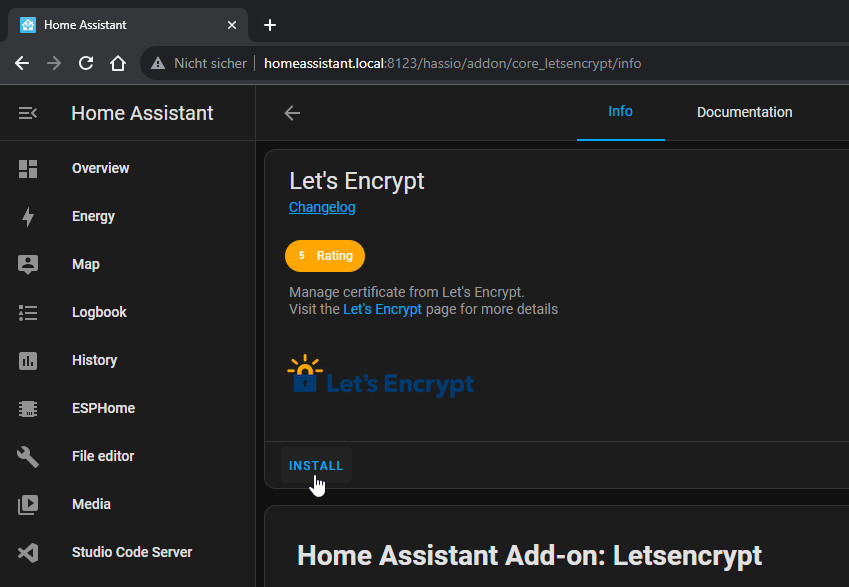849x587 pixels.
Task: Follow the Let's Encrypt page link
Action: [x=382, y=310]
